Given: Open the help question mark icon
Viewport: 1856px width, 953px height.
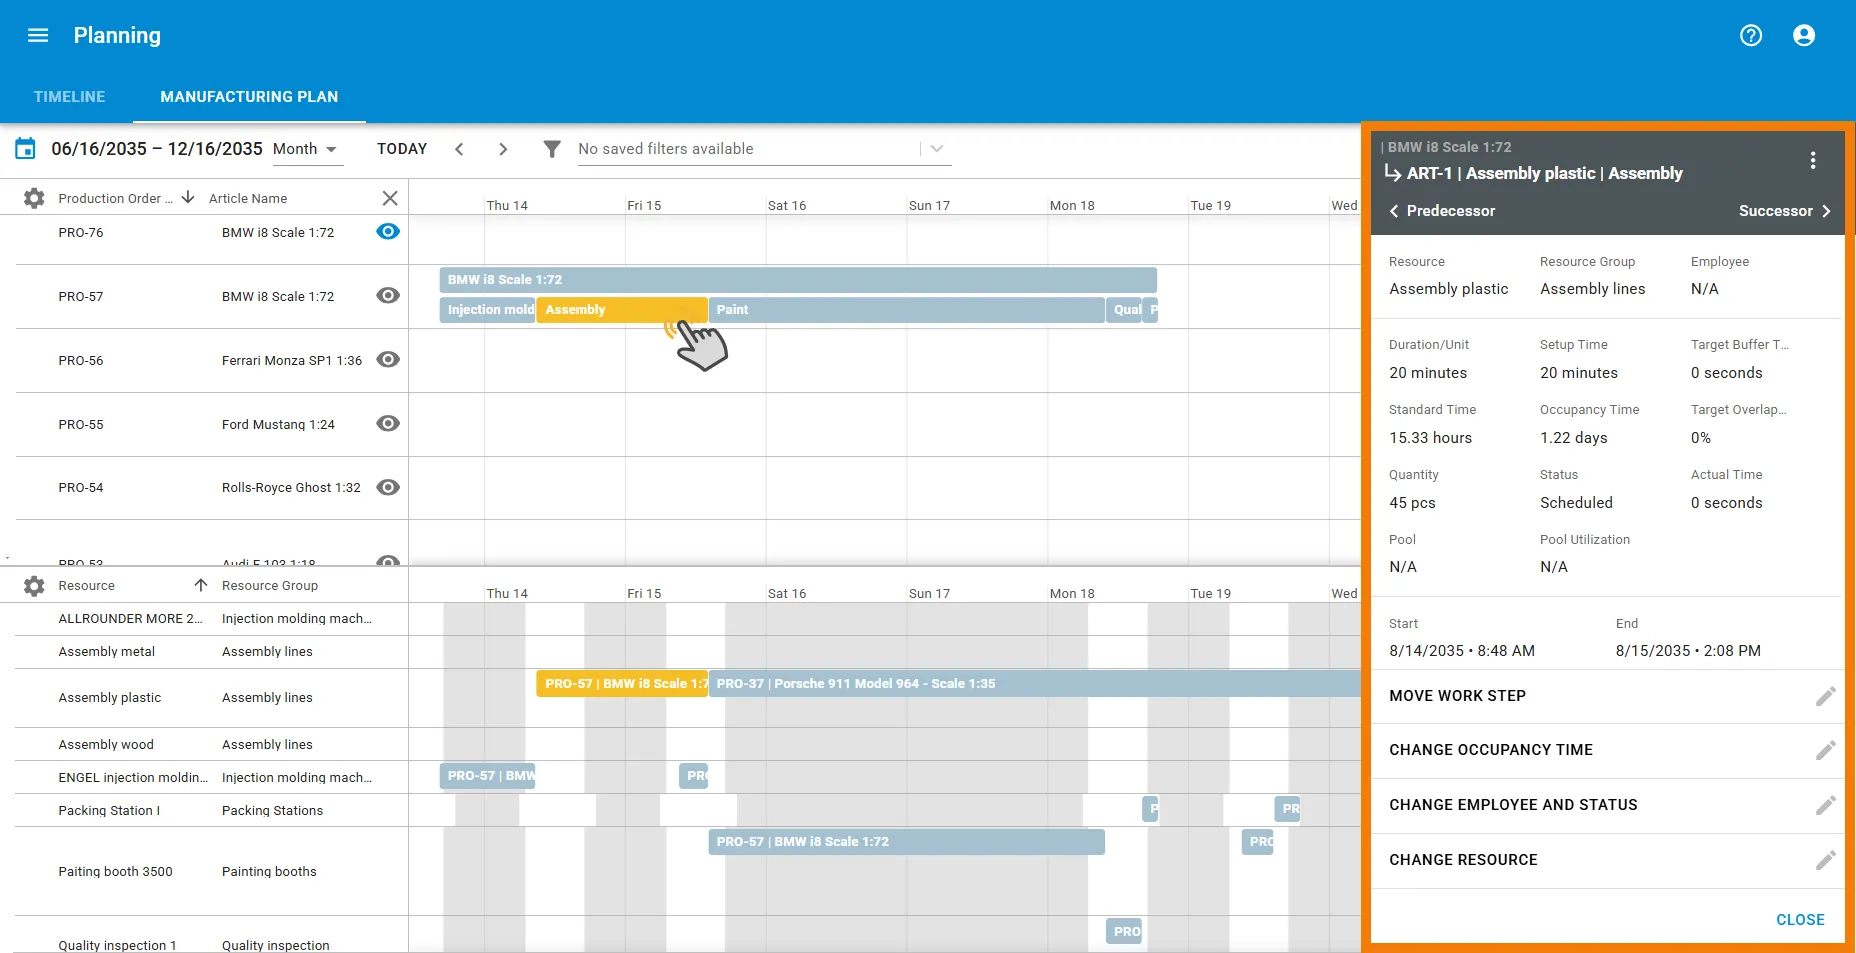Looking at the screenshot, I should [1751, 35].
